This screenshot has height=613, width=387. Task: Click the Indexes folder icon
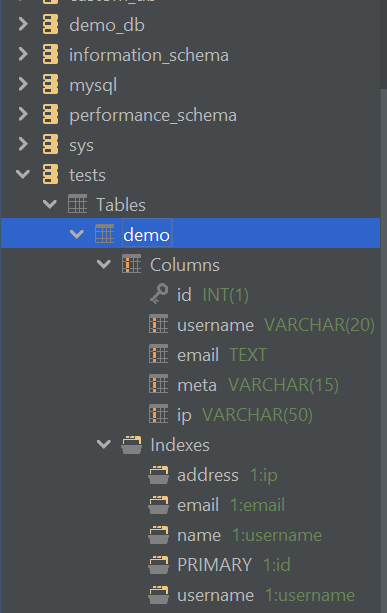coord(131,445)
